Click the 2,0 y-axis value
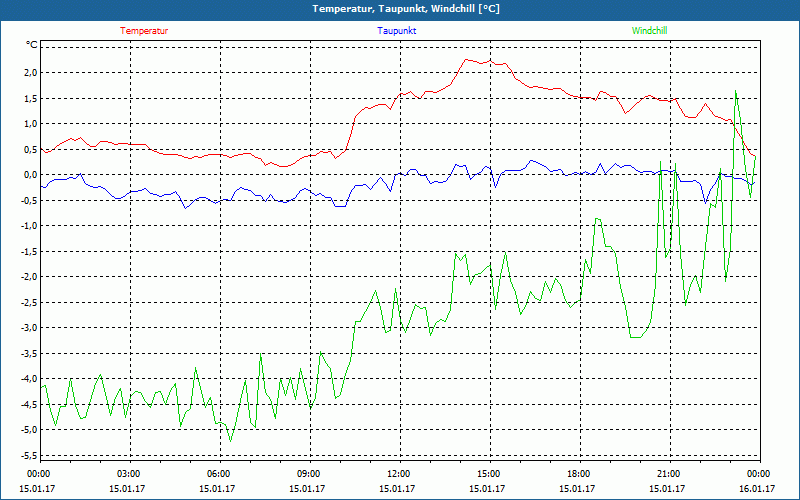This screenshot has height=500, width=800. tap(31, 72)
